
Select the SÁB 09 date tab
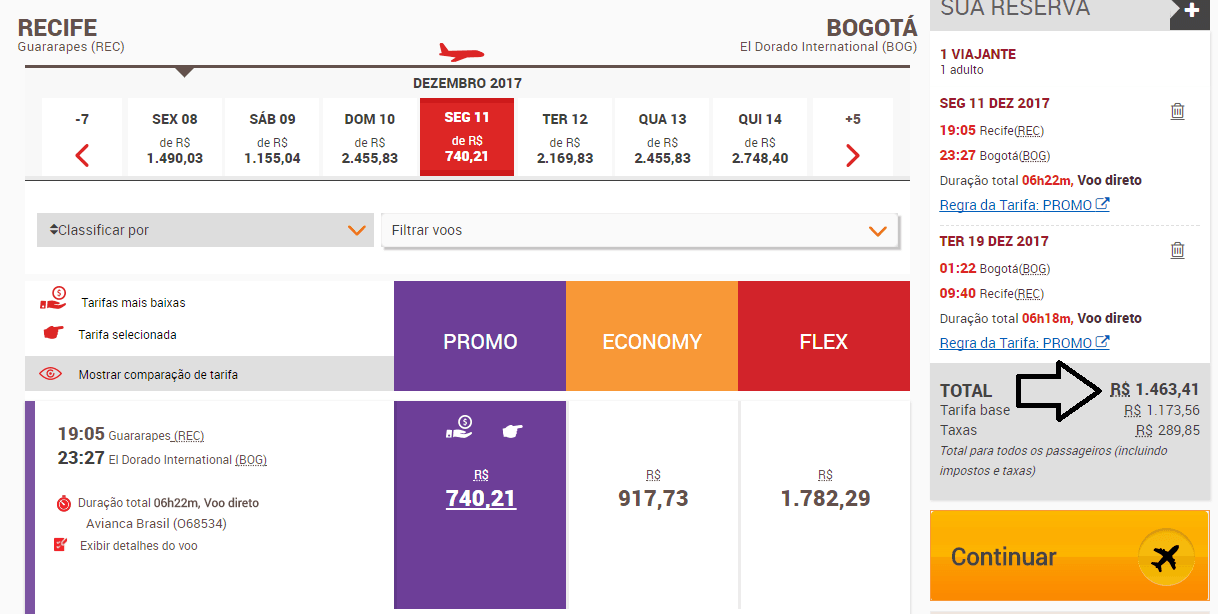(272, 137)
